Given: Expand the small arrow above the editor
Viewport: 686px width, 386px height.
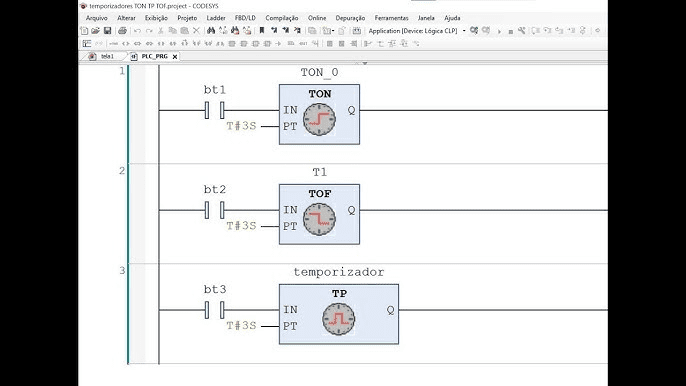Looking at the screenshot, I should [364, 63].
